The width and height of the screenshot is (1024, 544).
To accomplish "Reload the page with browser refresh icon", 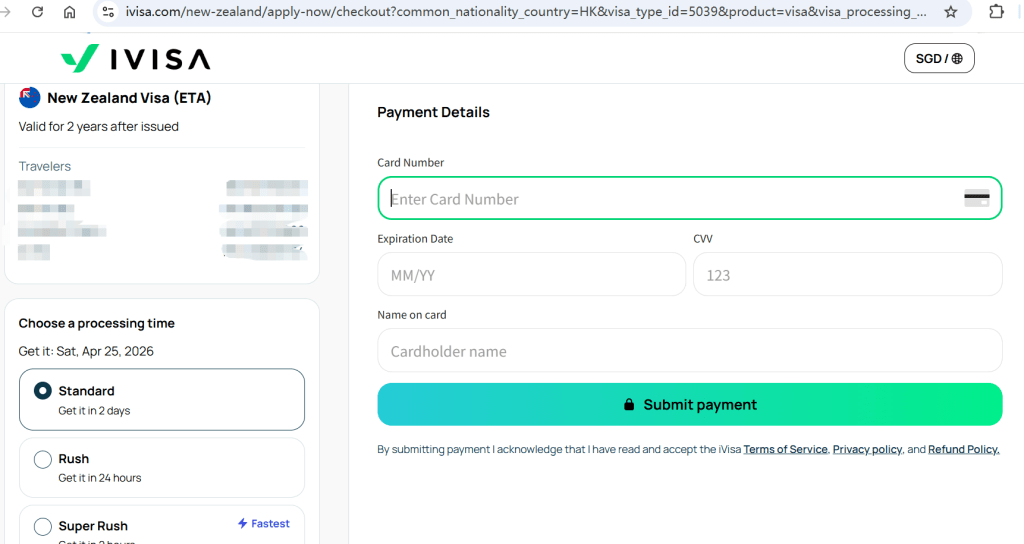I will tap(37, 12).
